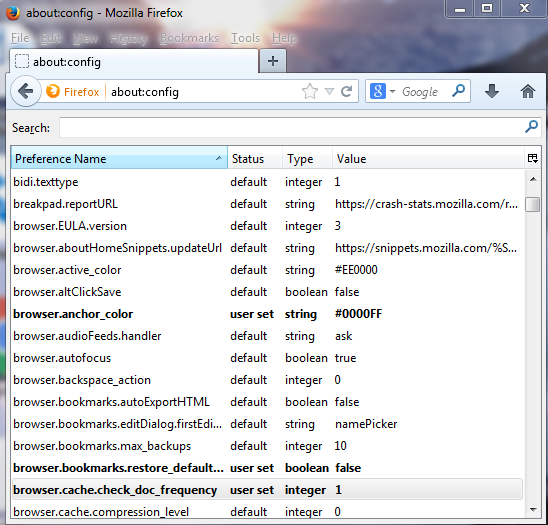Open the Google search engine selector

pyautogui.click(x=383, y=91)
